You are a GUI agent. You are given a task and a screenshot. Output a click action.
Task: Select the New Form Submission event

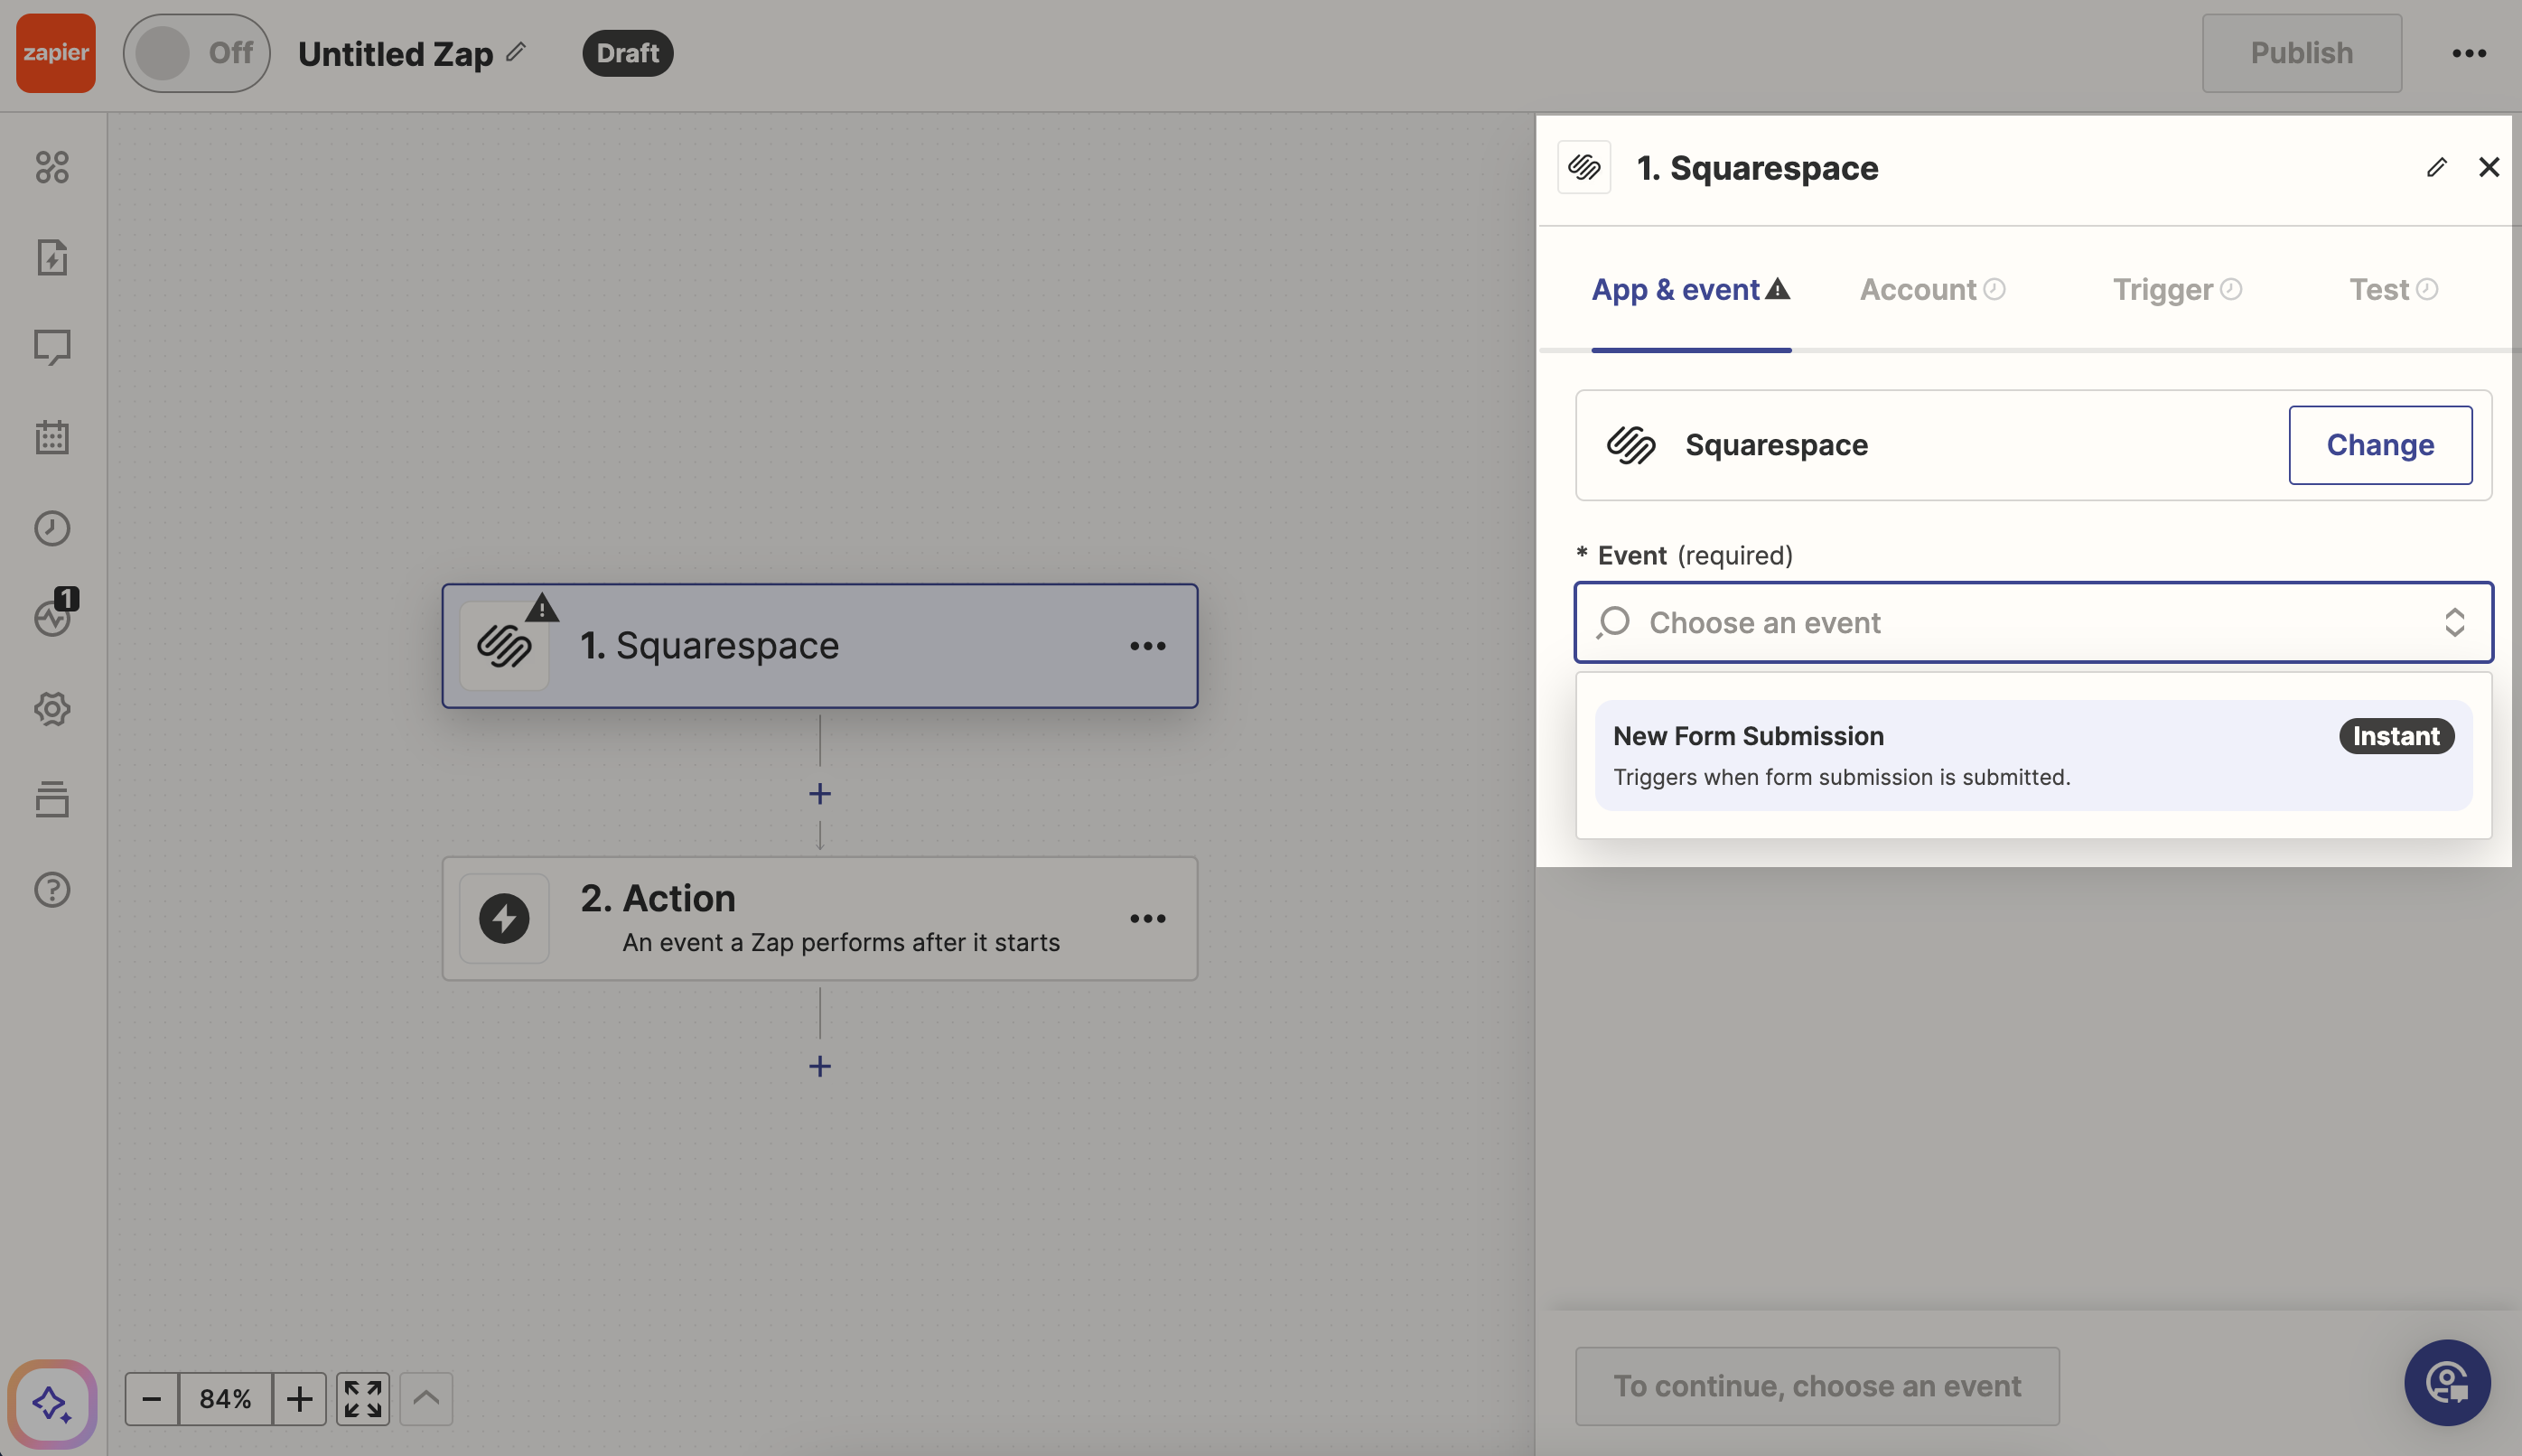tap(2033, 755)
